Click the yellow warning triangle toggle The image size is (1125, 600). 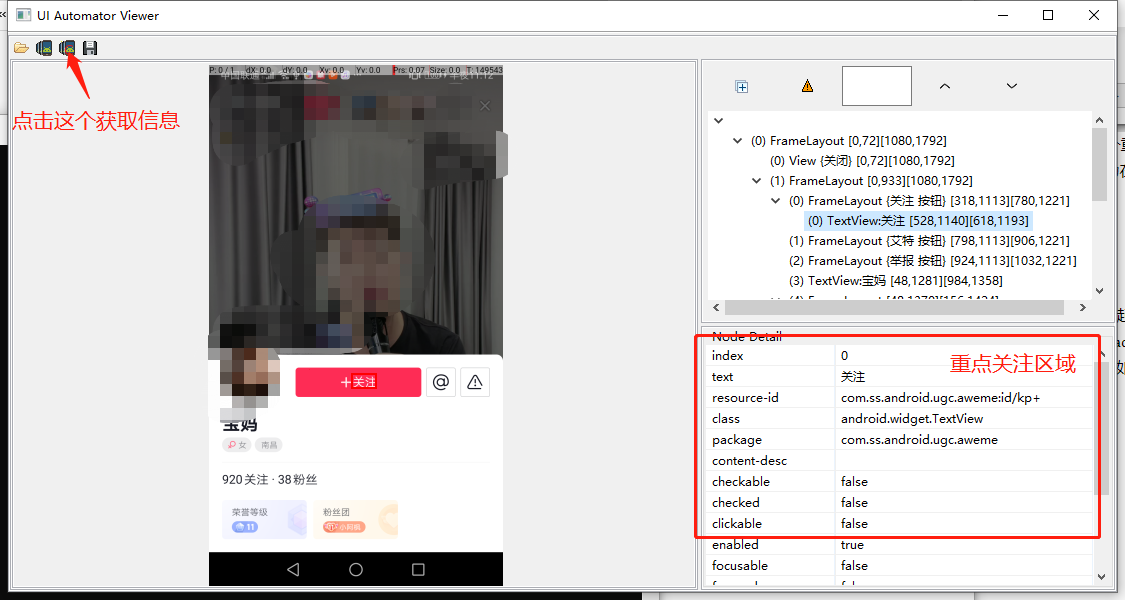click(807, 87)
